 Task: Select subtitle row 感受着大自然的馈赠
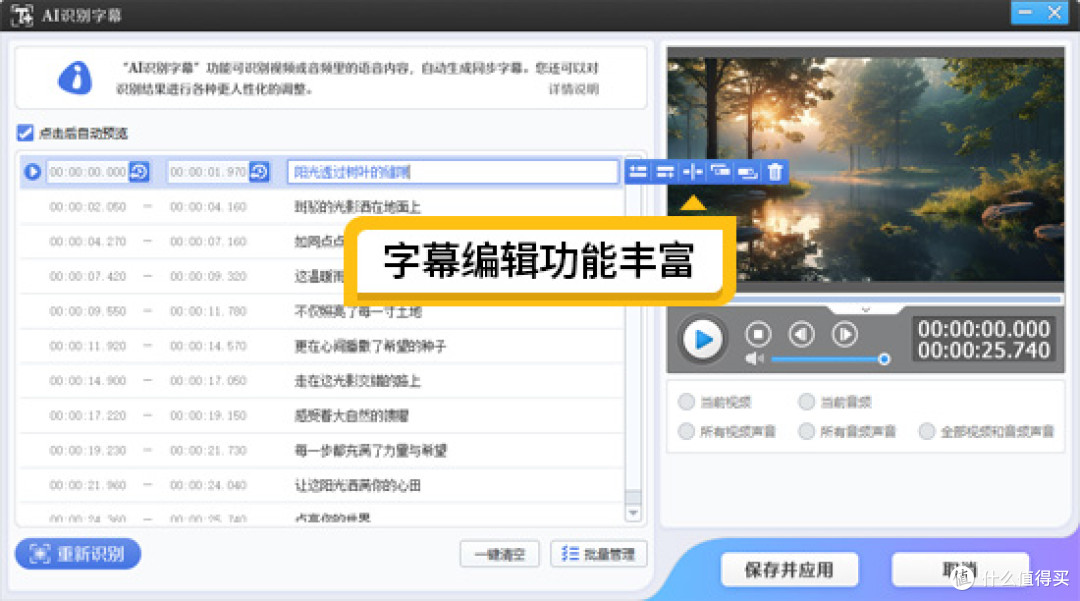pyautogui.click(x=322, y=415)
